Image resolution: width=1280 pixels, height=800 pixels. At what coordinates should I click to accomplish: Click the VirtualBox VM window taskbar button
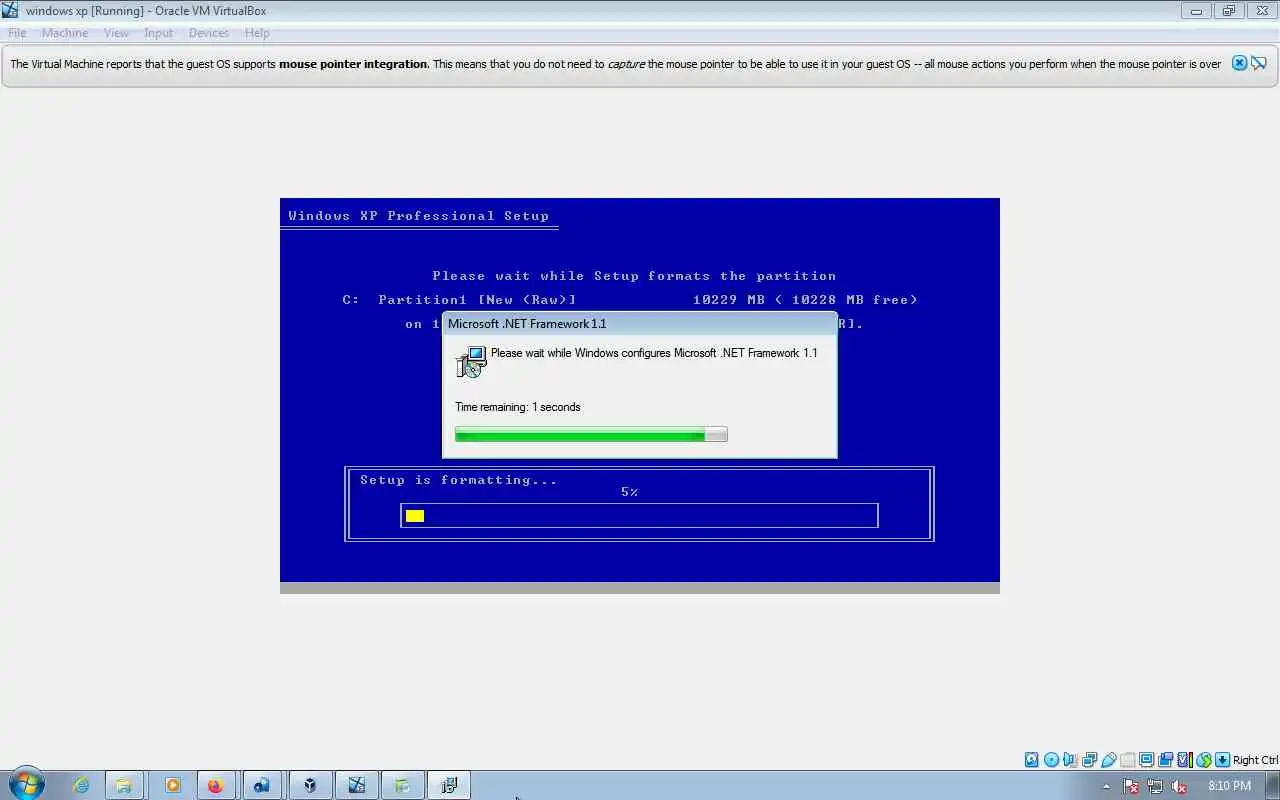pos(356,786)
